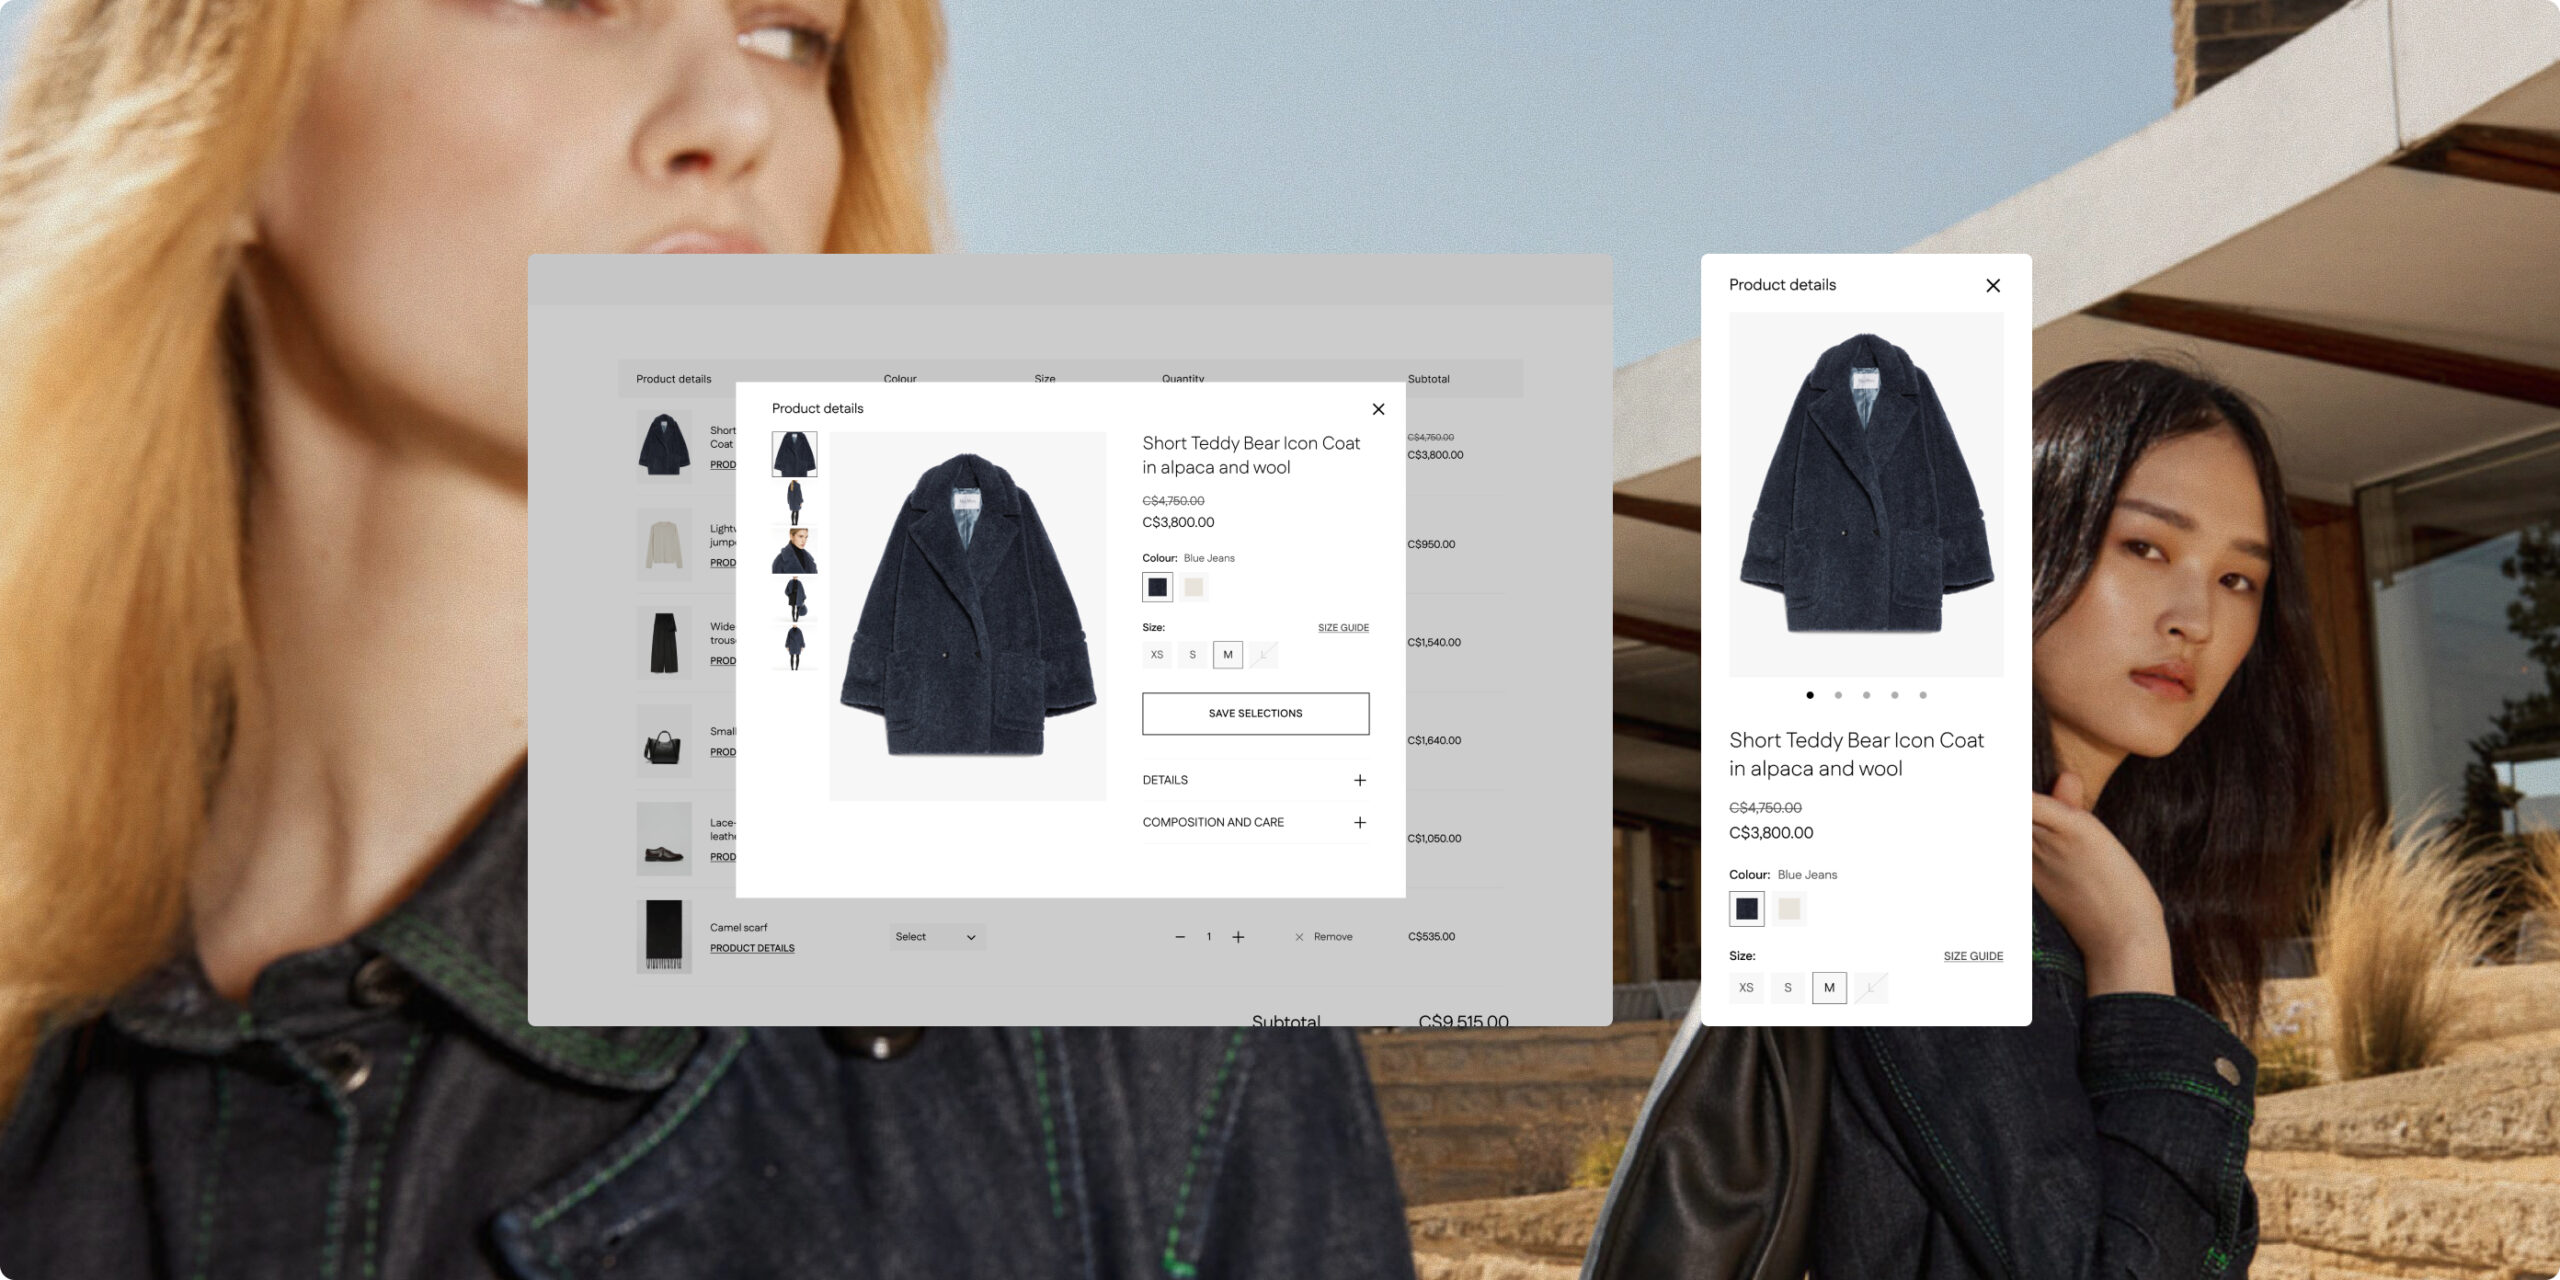Click the teddy coat thumbnail in cart list
This screenshot has height=1280, width=2560.
click(x=664, y=446)
